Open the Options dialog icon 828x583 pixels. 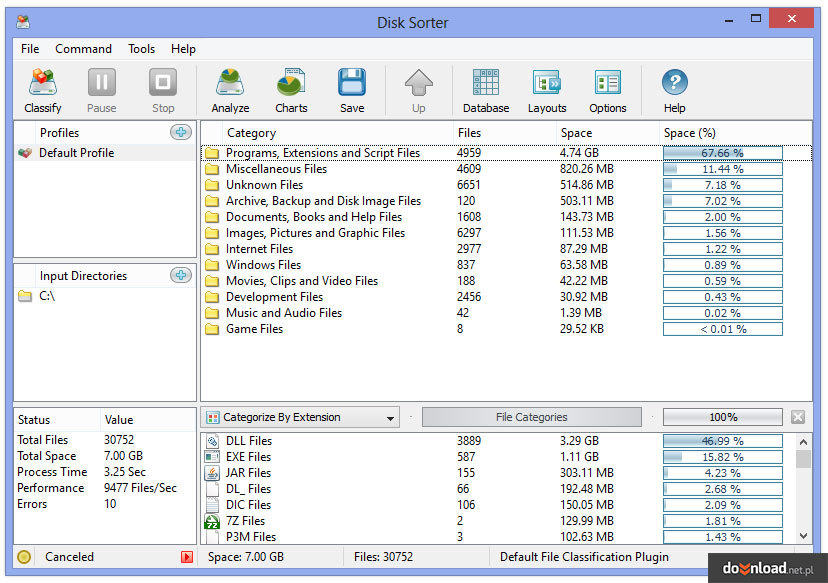coord(608,83)
